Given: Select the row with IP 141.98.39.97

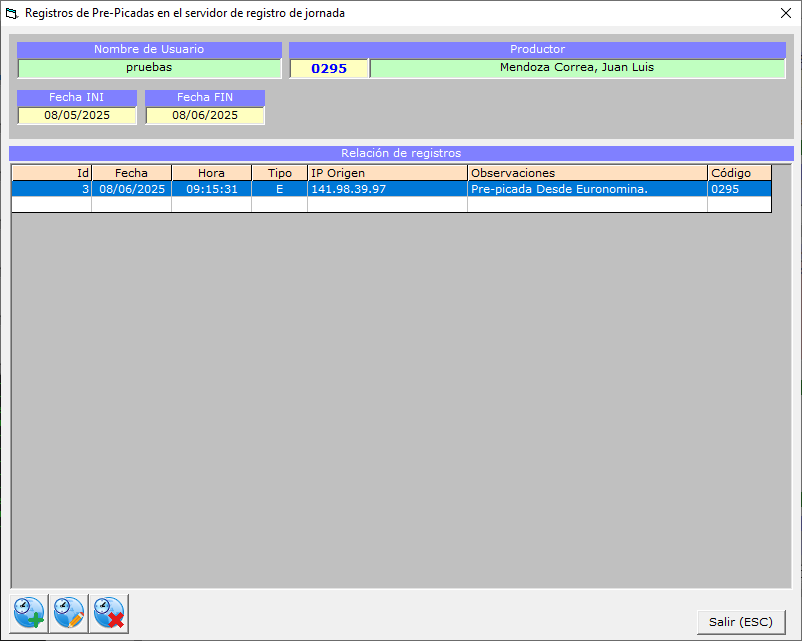Looking at the screenshot, I should 387,189.
